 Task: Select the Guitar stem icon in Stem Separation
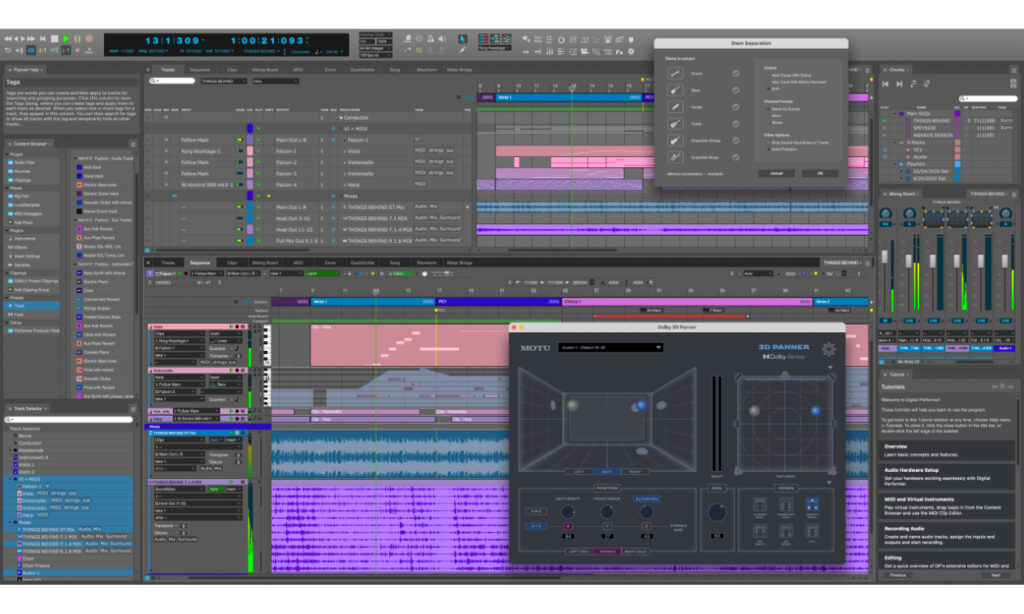[675, 123]
